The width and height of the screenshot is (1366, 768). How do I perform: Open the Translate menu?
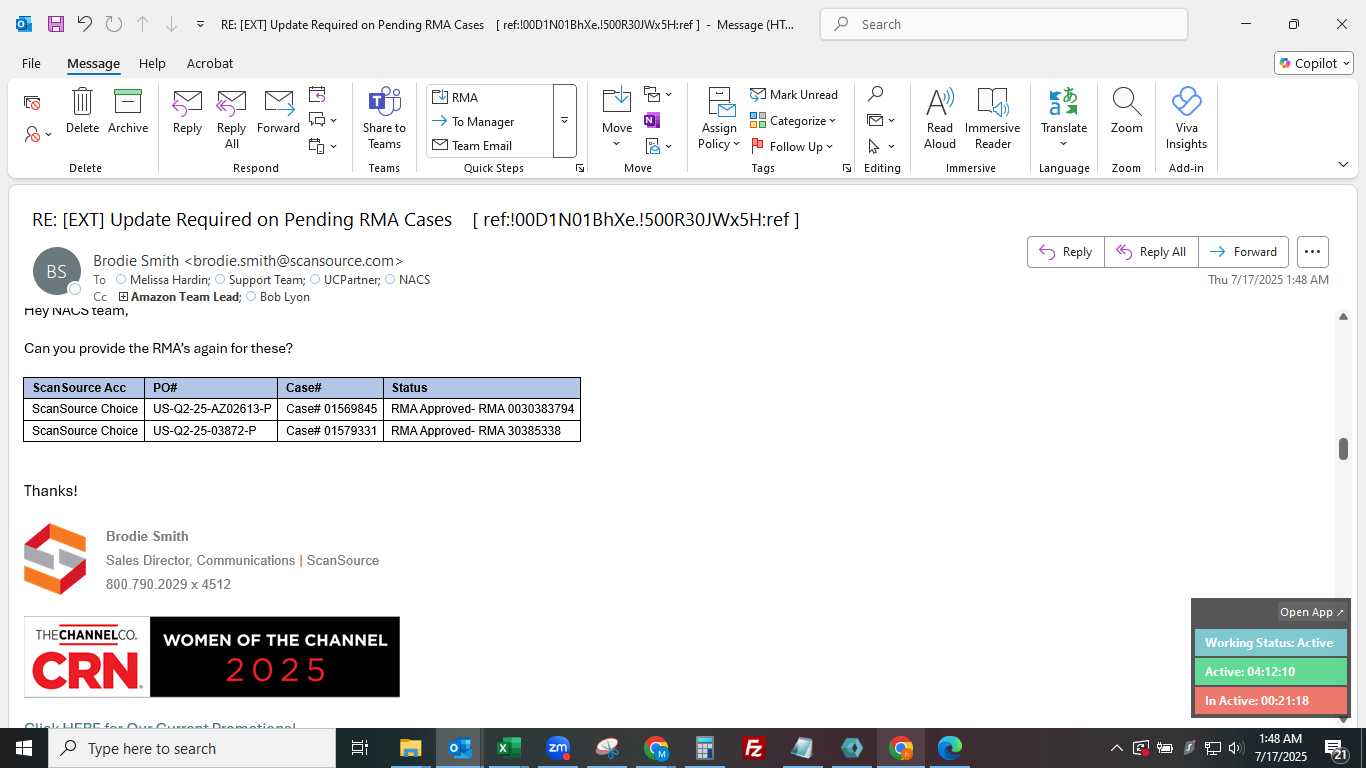[1063, 119]
